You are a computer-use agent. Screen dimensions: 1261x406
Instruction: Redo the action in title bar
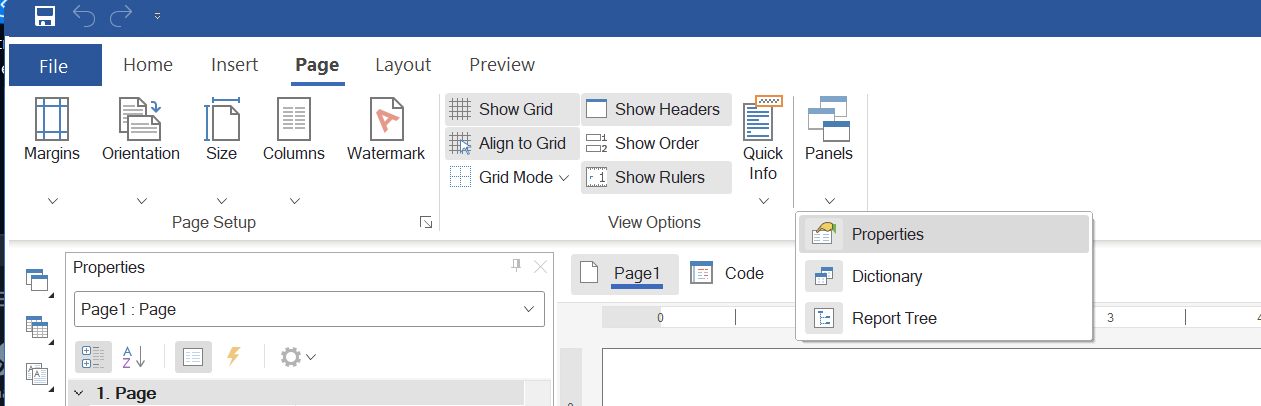tap(121, 16)
